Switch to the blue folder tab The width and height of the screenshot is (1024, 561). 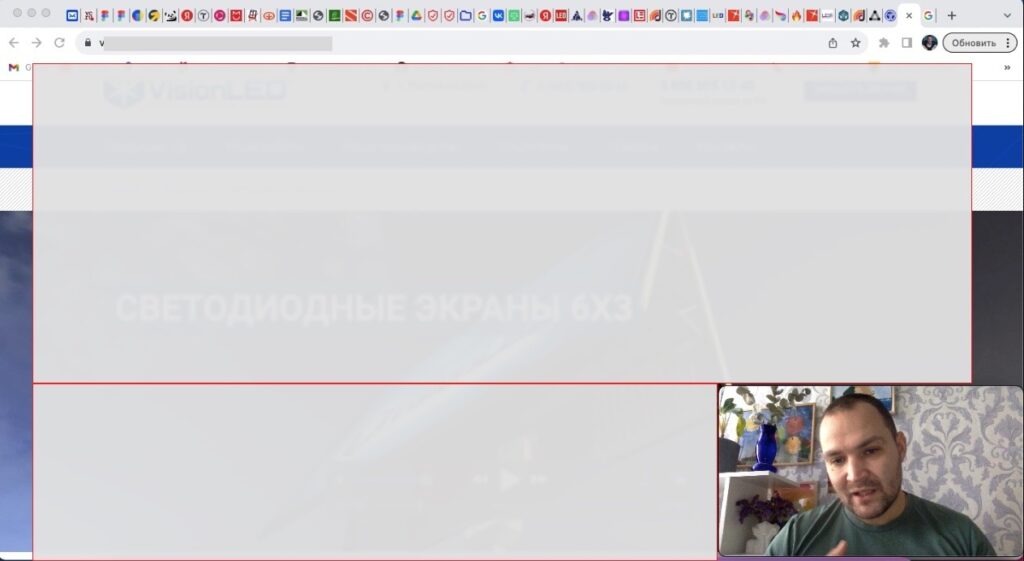coord(466,16)
